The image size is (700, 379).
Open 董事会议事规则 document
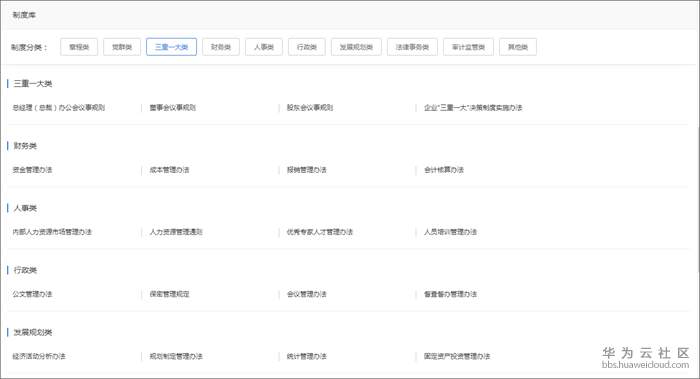point(173,108)
